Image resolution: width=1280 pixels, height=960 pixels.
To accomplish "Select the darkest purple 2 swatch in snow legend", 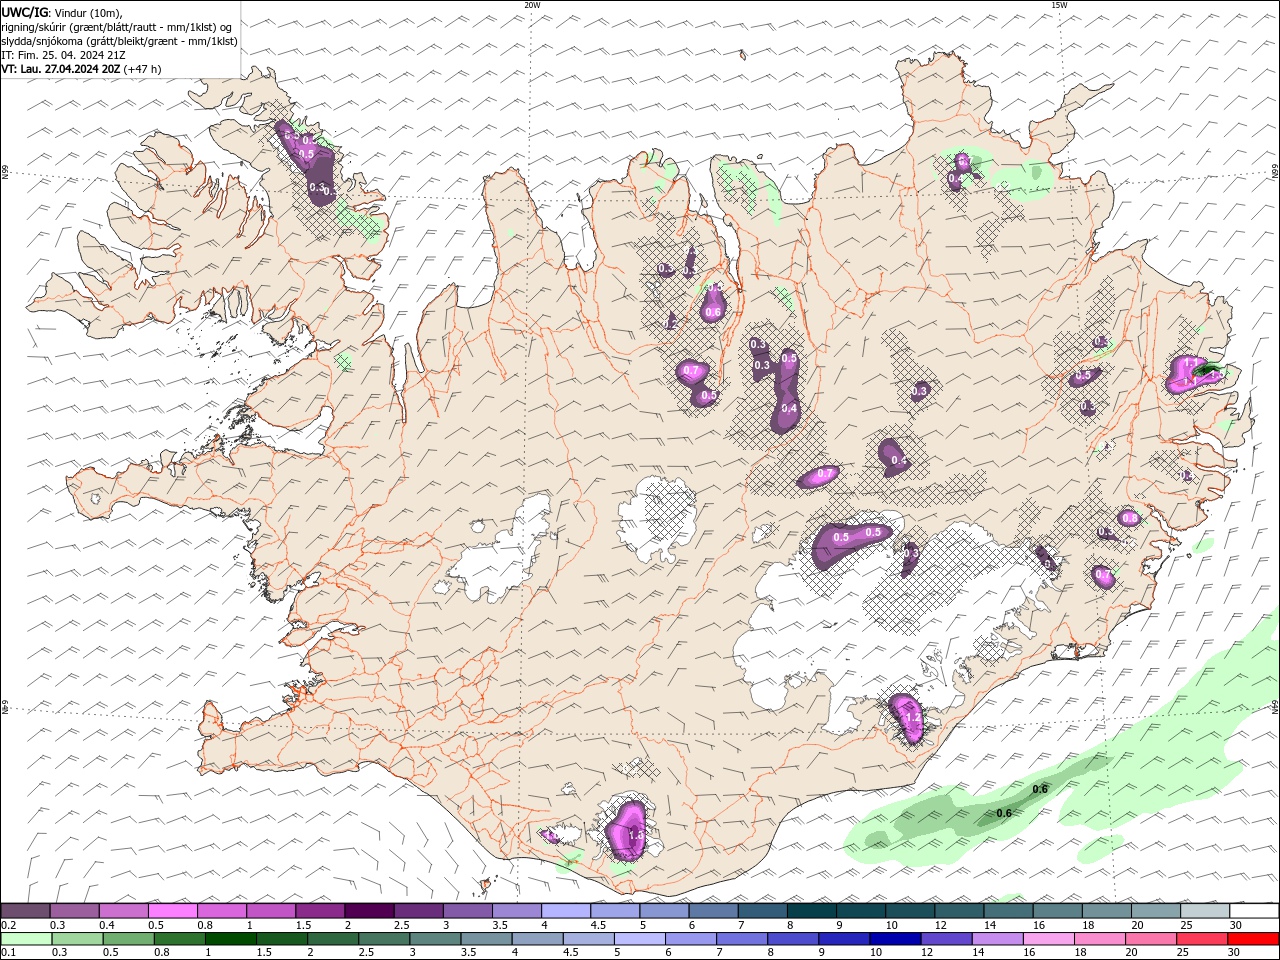I will 369,911.
